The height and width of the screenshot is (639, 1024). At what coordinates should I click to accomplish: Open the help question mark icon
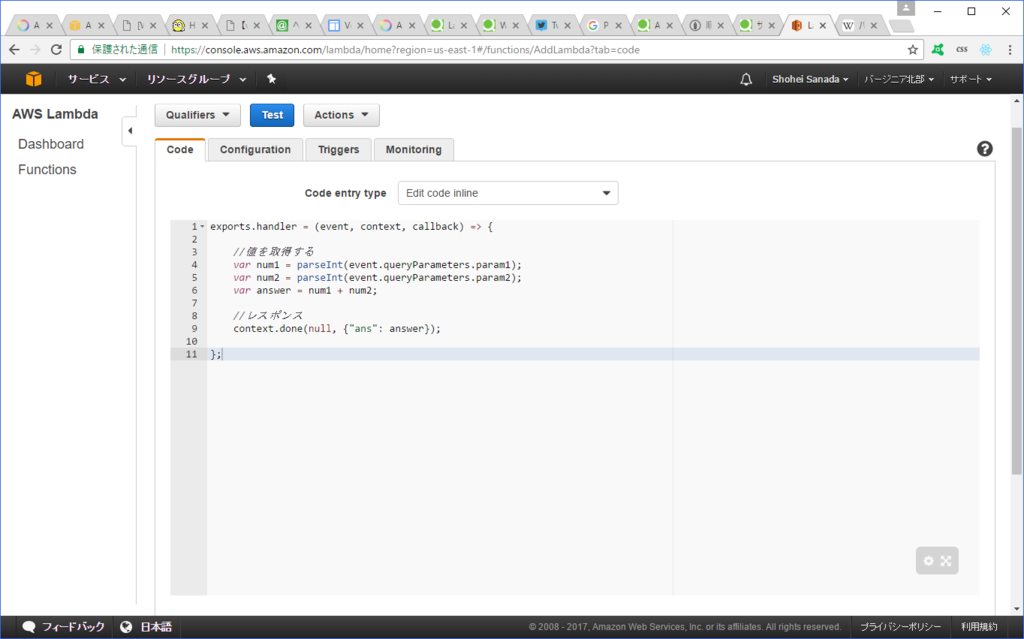click(984, 149)
